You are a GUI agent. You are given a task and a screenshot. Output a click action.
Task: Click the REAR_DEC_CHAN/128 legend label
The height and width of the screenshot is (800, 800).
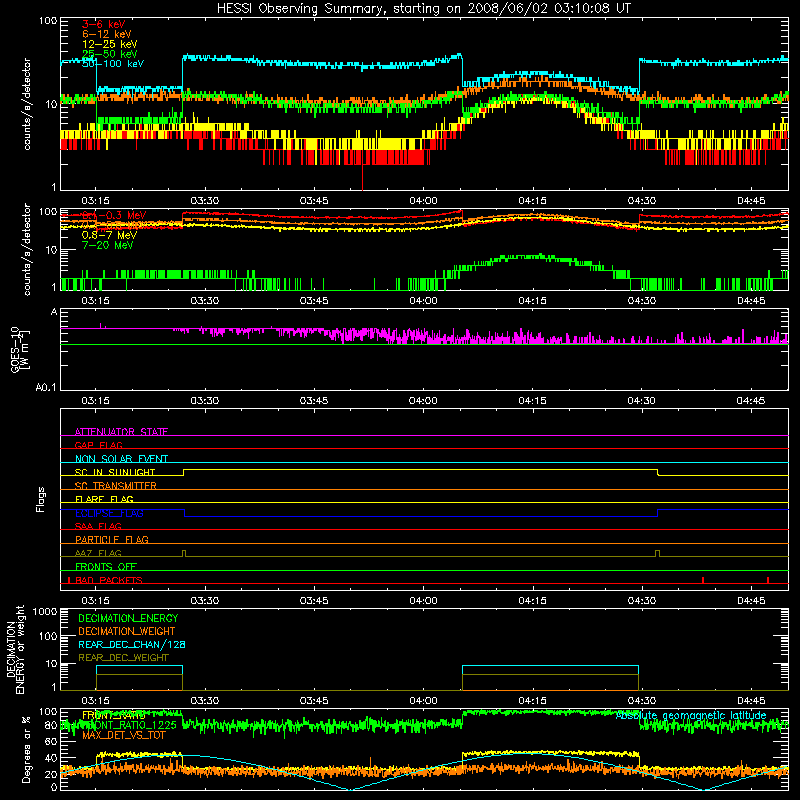(x=132, y=645)
